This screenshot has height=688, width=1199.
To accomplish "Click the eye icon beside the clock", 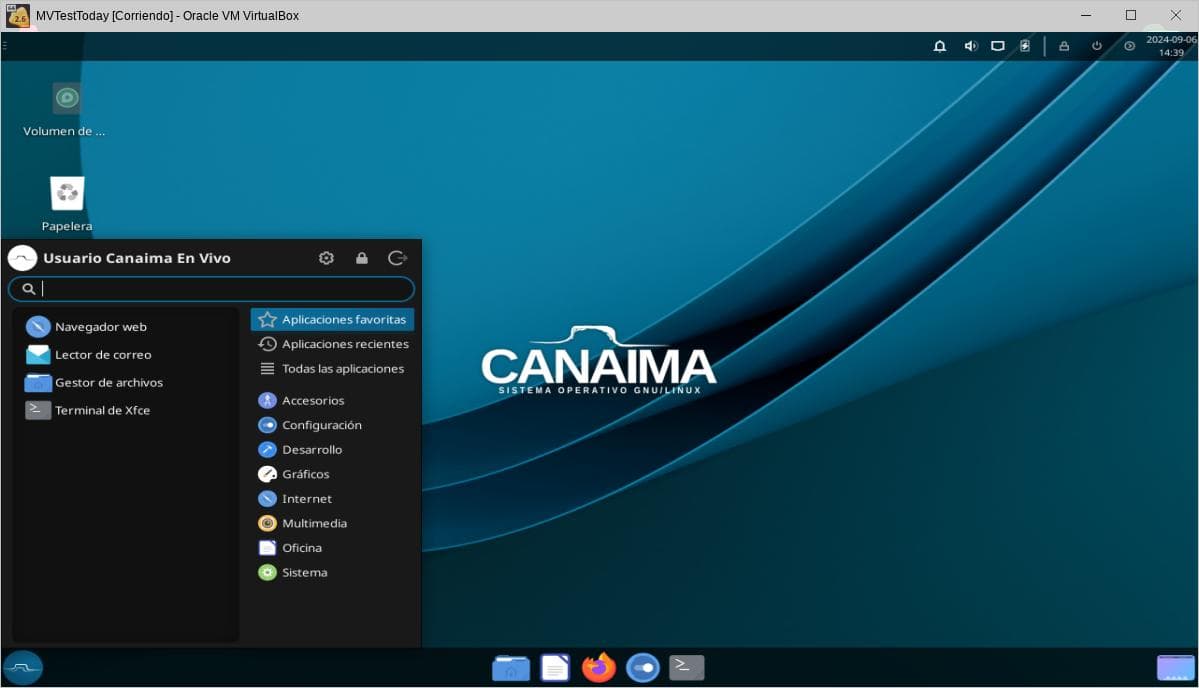I will pyautogui.click(x=1129, y=46).
